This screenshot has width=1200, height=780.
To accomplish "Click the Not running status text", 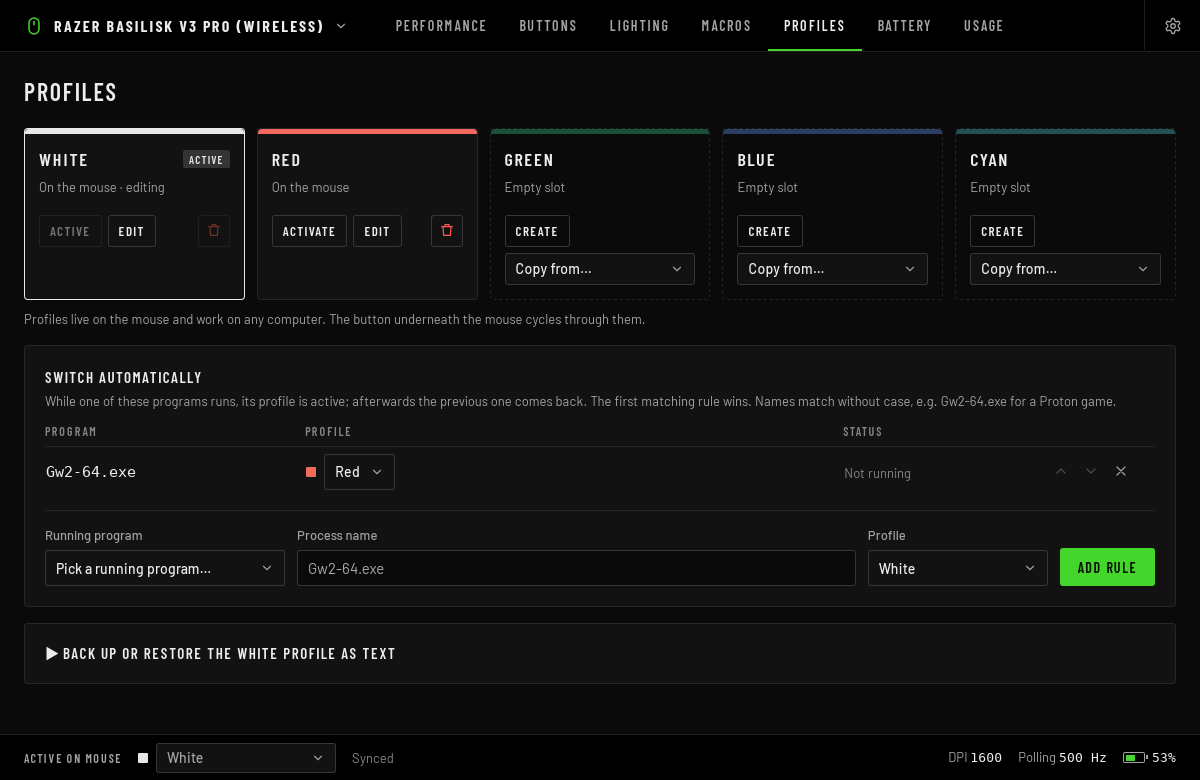I will tap(877, 473).
